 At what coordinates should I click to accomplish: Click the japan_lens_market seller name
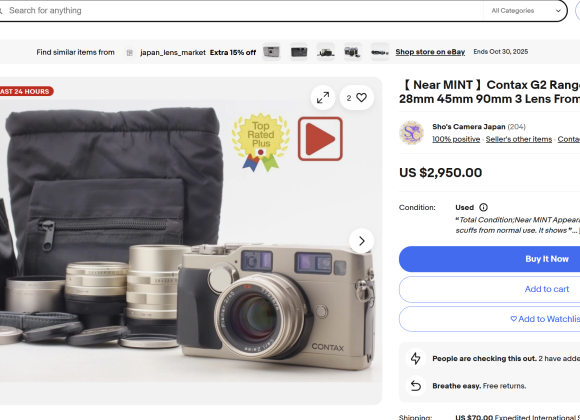[x=173, y=53]
